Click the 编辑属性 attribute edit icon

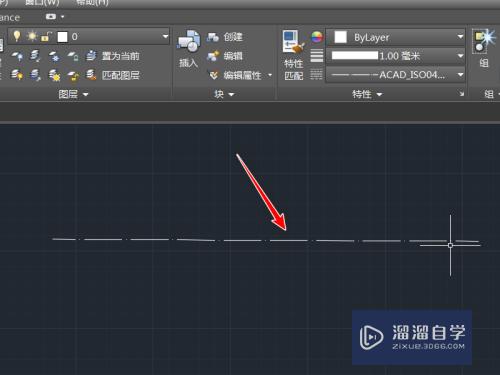click(x=213, y=75)
